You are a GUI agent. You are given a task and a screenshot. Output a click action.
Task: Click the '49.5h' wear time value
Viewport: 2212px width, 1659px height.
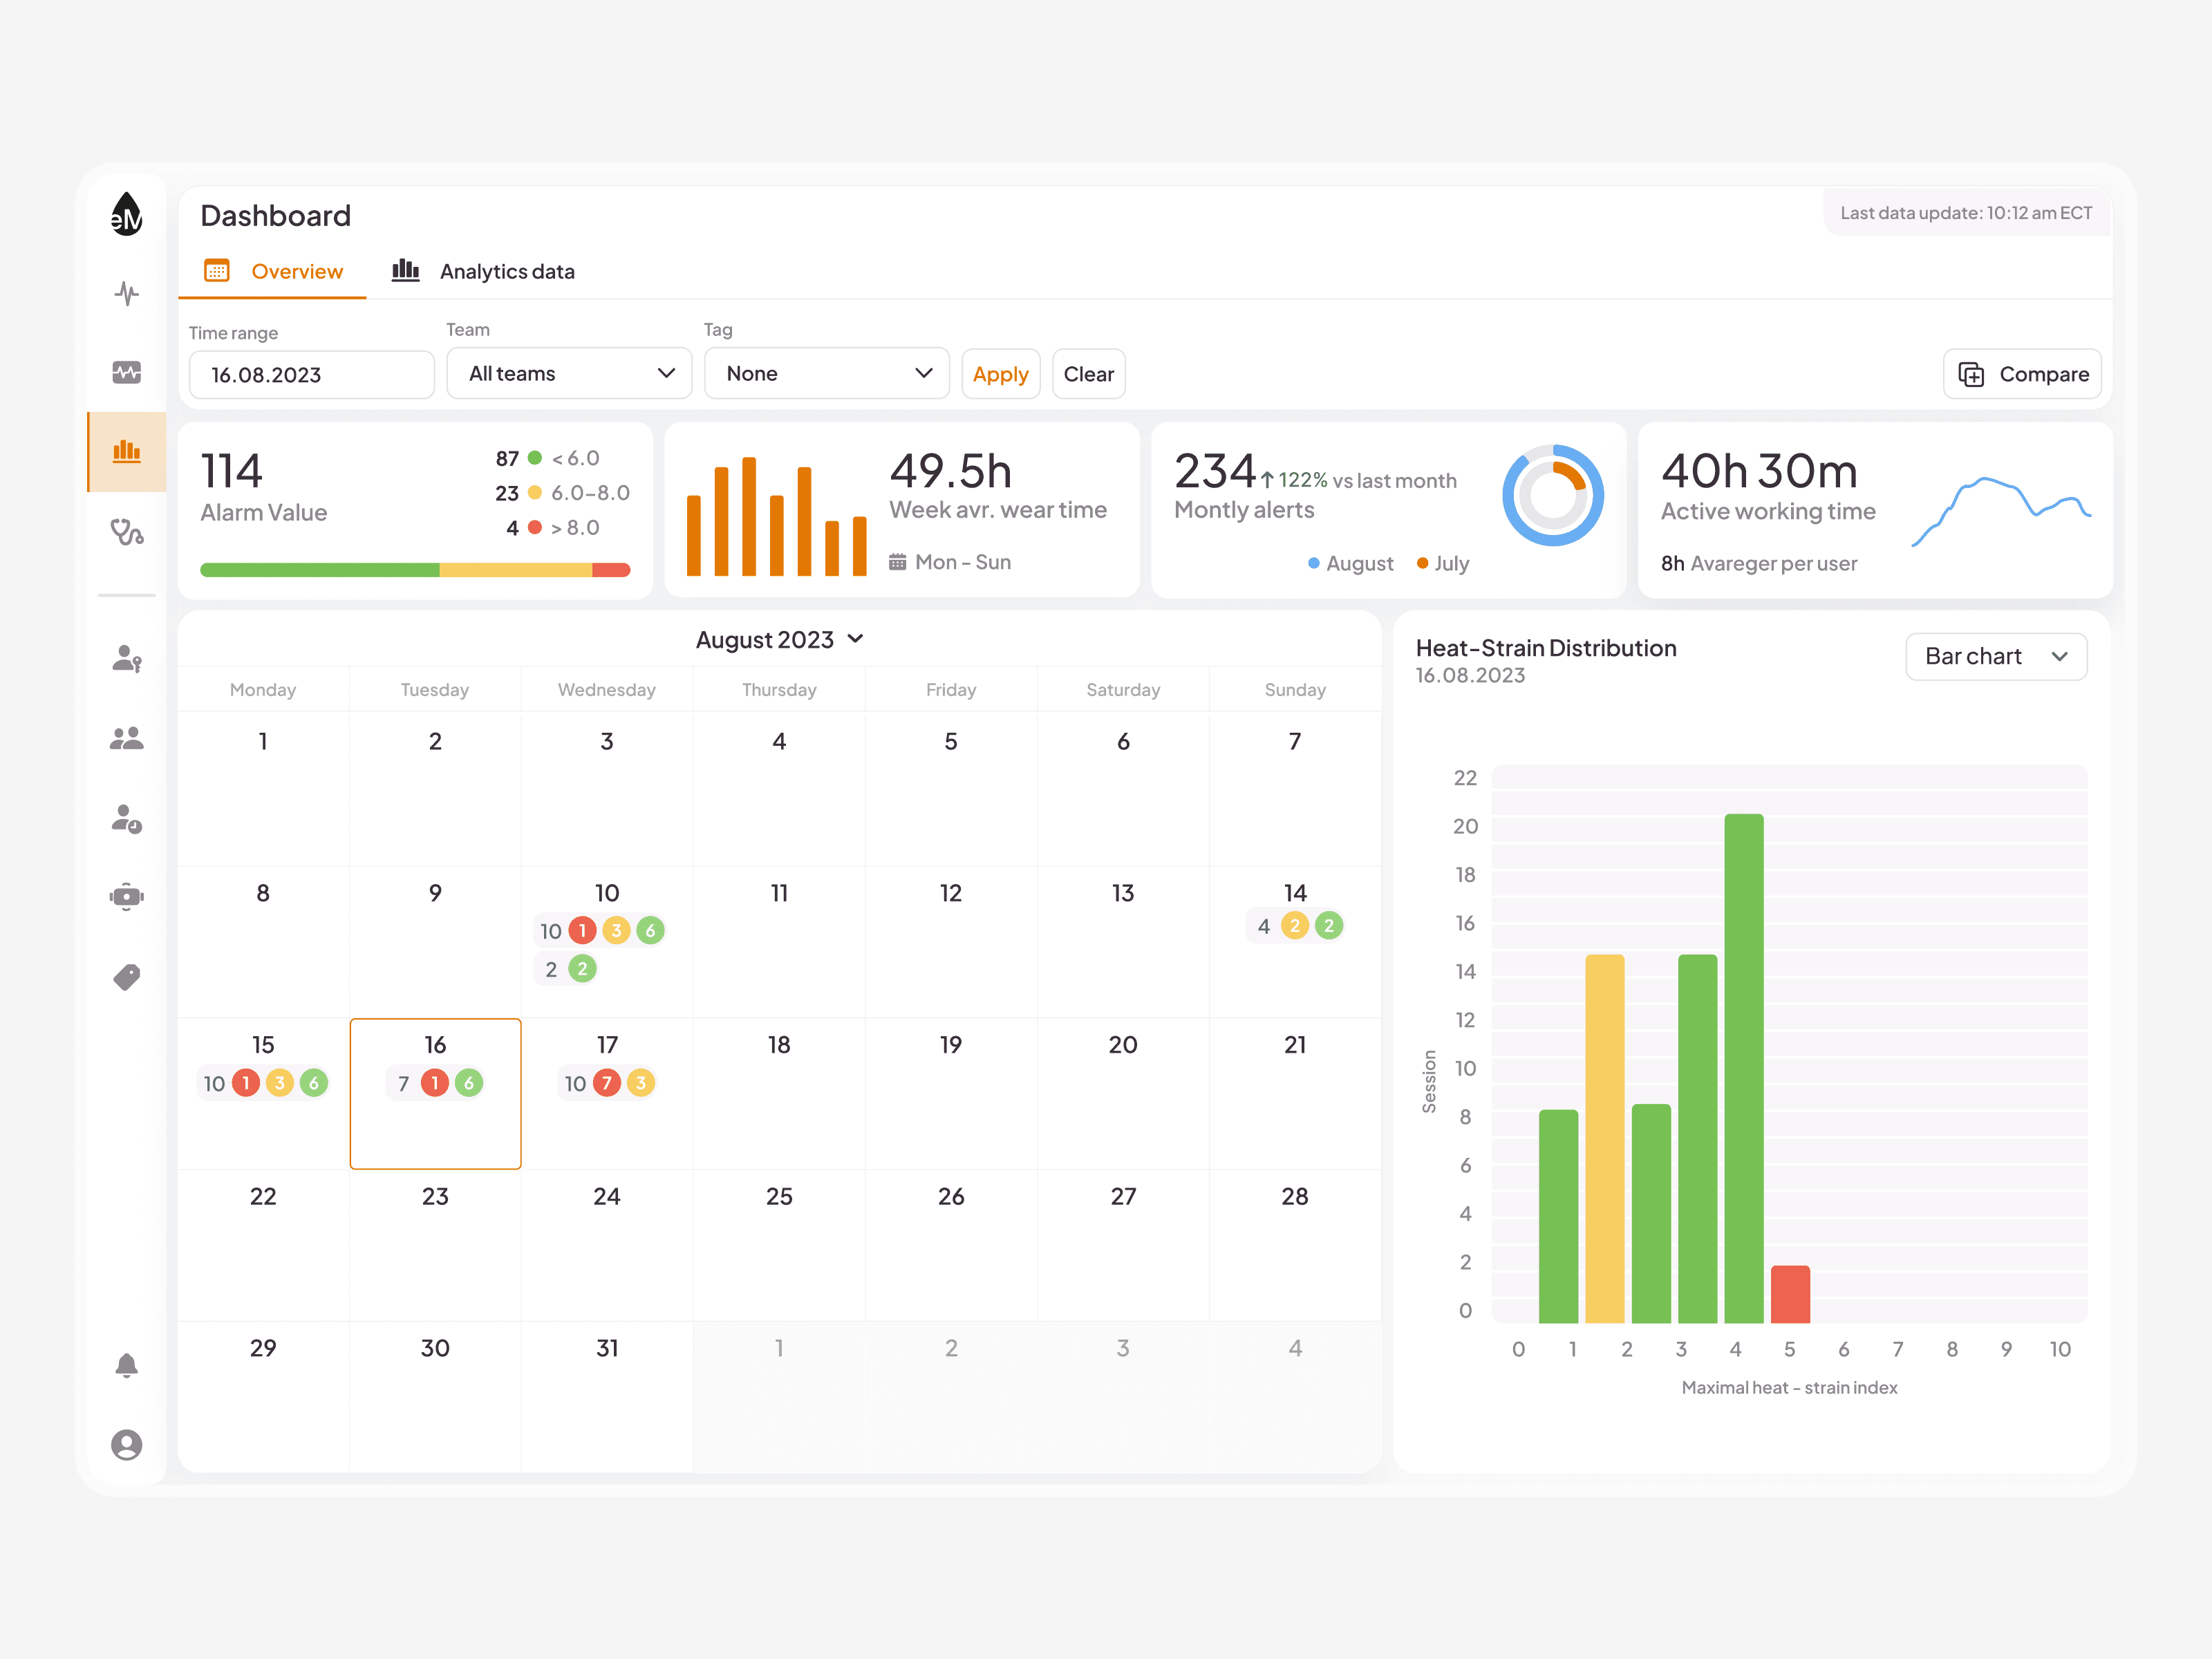pos(950,471)
